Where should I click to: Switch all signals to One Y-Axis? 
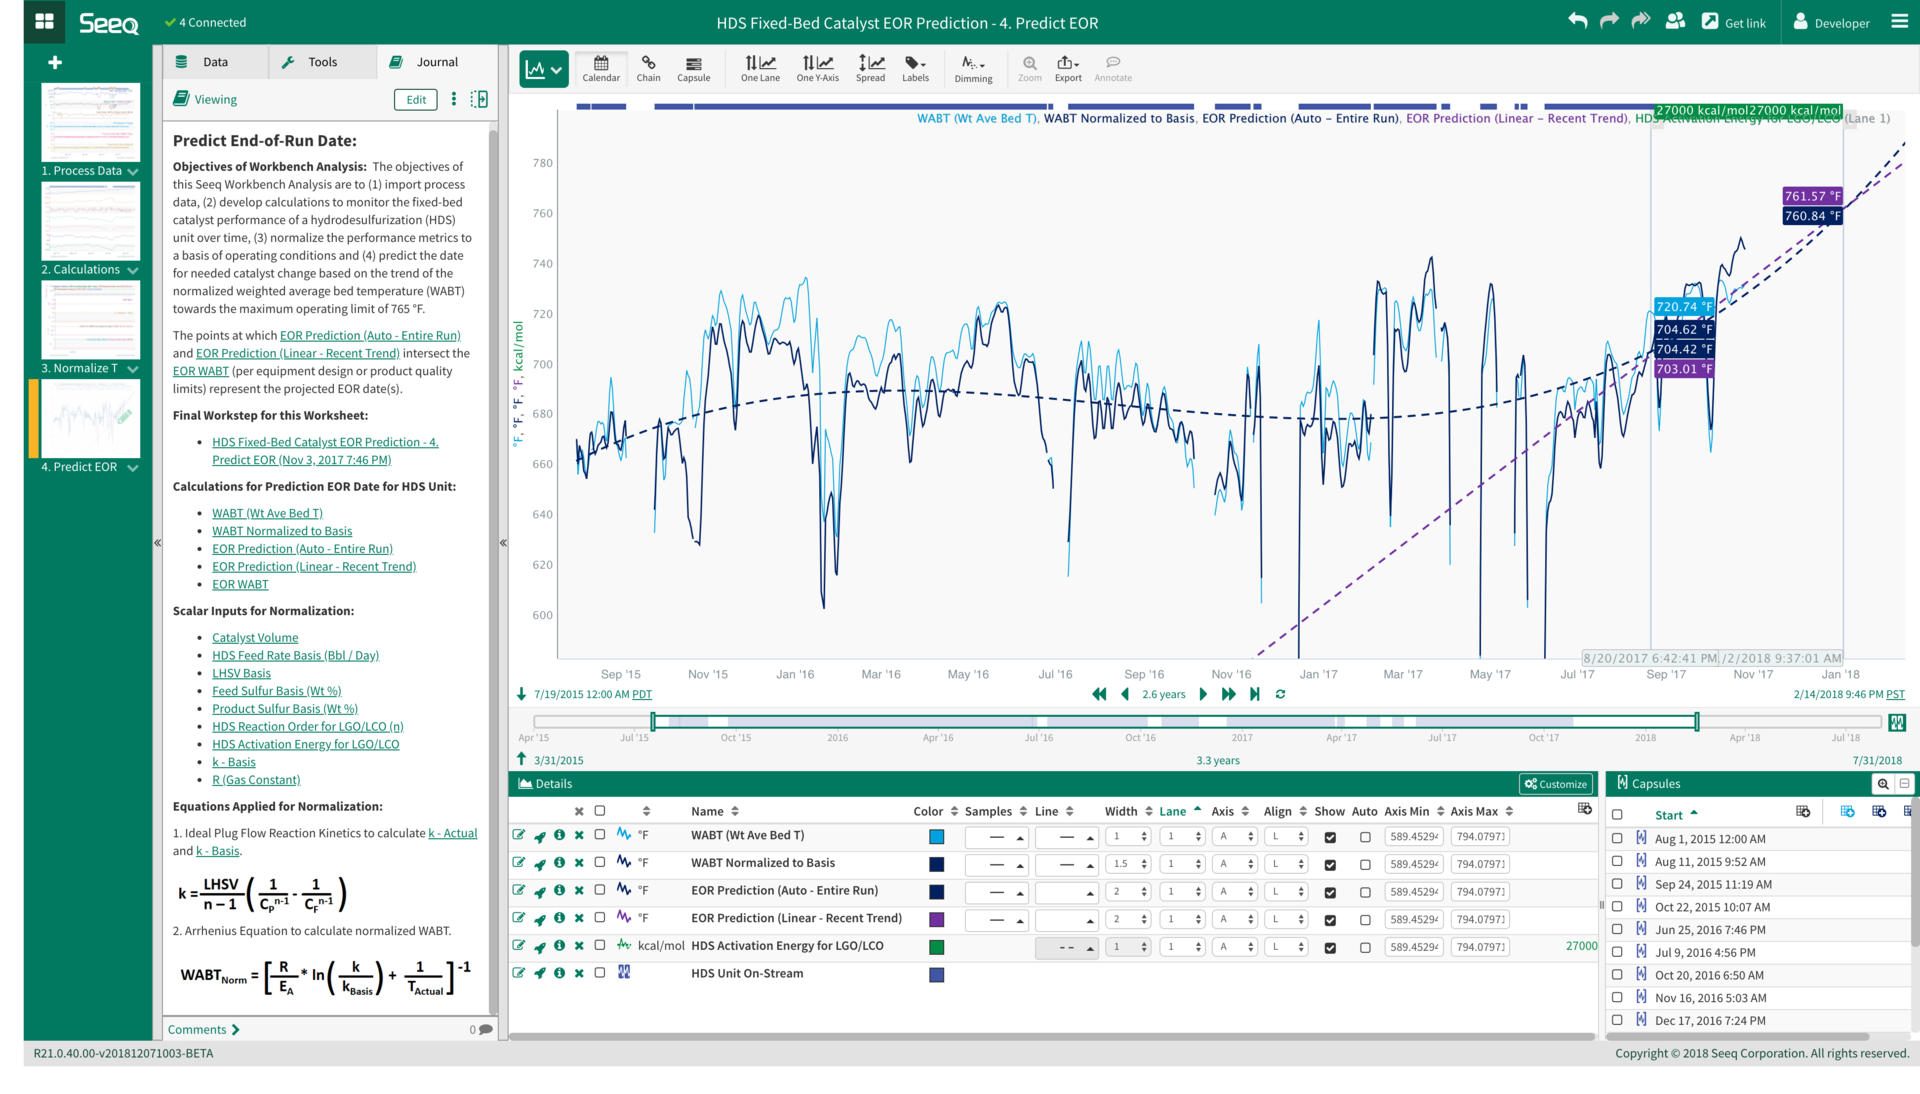817,68
